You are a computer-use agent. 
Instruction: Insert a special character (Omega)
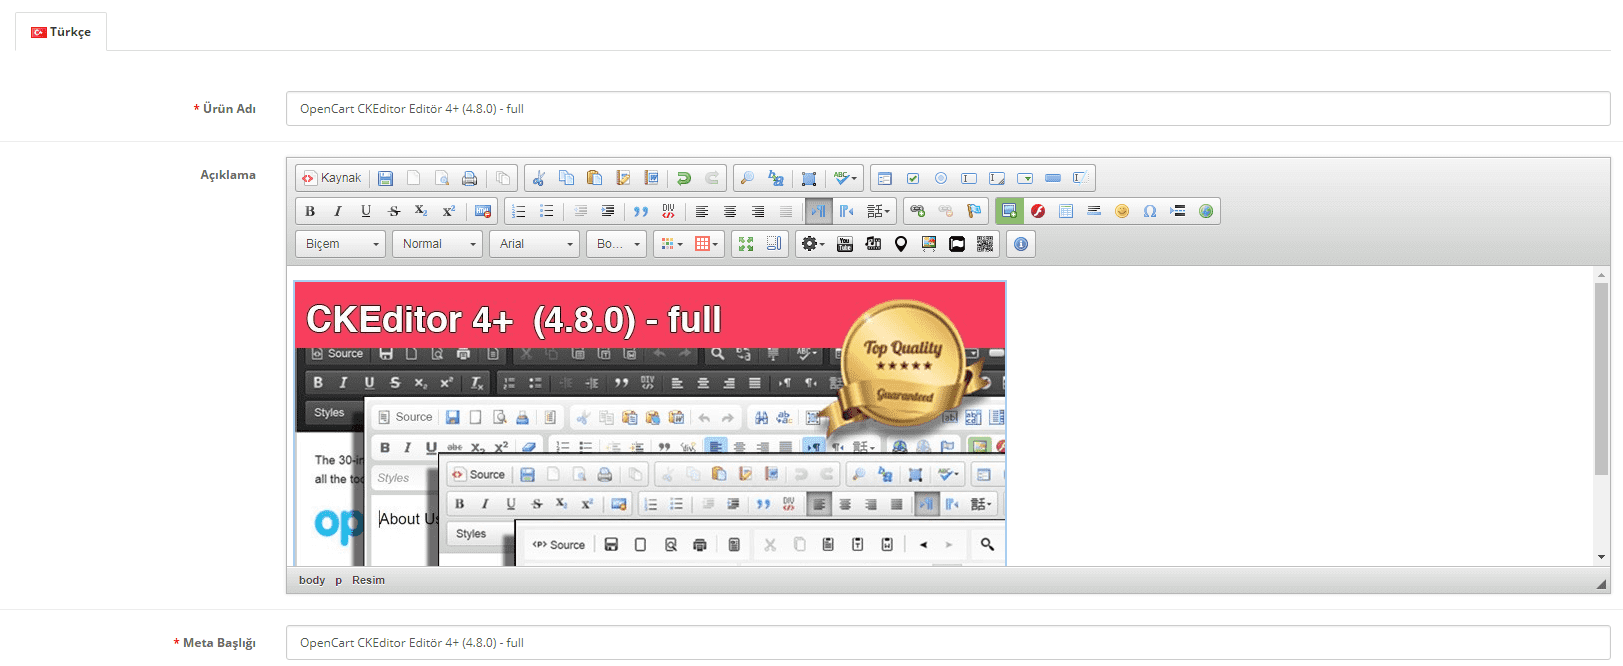(1150, 211)
